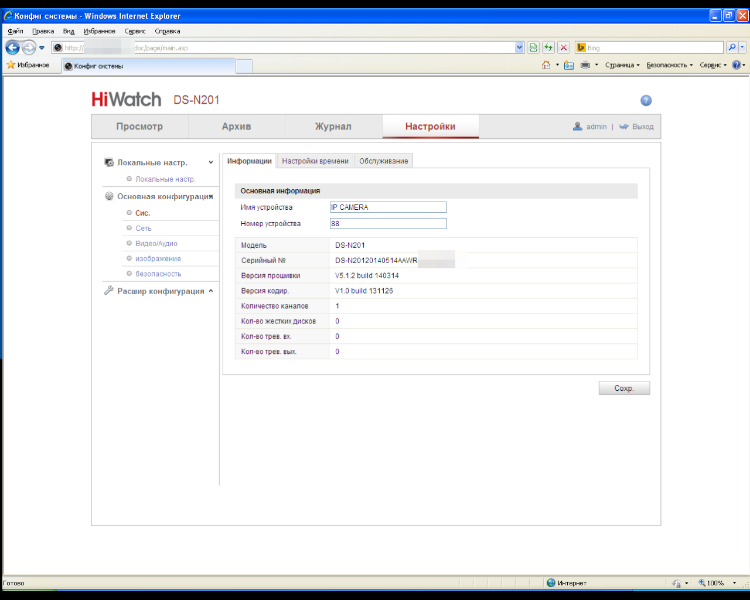Open the Страница command menu

(622, 65)
